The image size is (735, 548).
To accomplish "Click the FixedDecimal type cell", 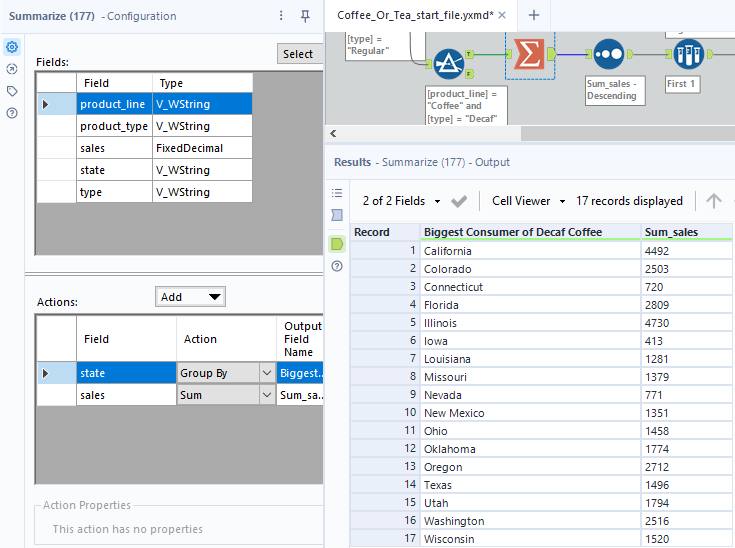I will tap(202, 148).
